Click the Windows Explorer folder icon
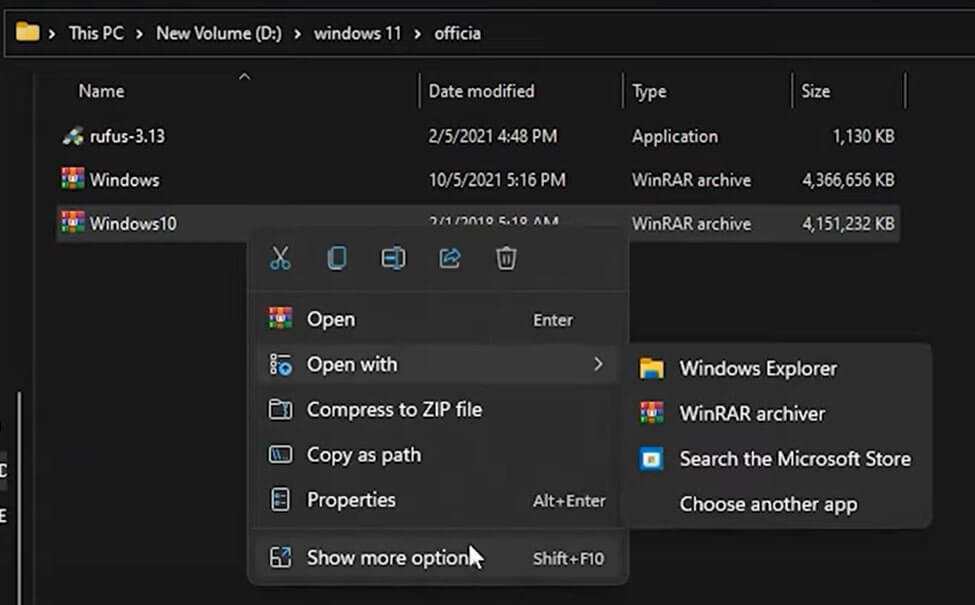This screenshot has height=605, width=975. tap(652, 368)
